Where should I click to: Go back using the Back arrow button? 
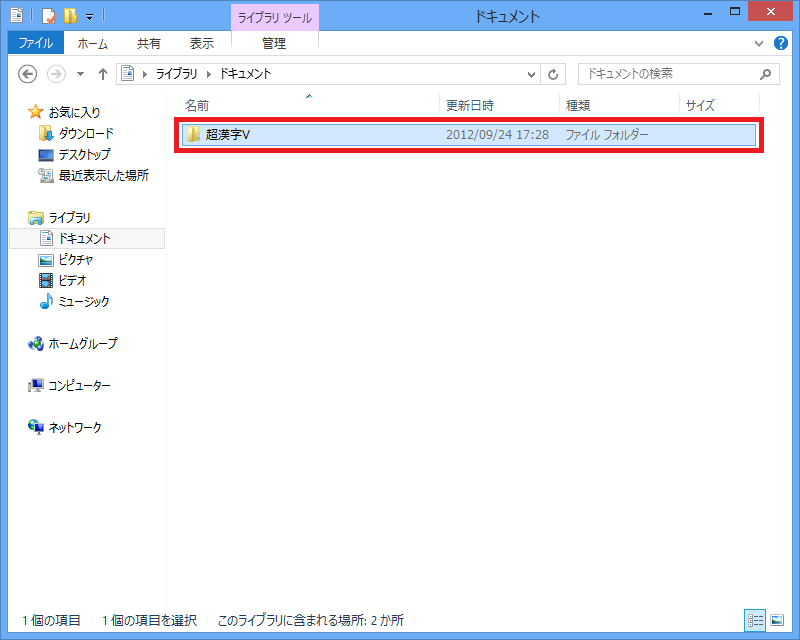pyautogui.click(x=29, y=74)
